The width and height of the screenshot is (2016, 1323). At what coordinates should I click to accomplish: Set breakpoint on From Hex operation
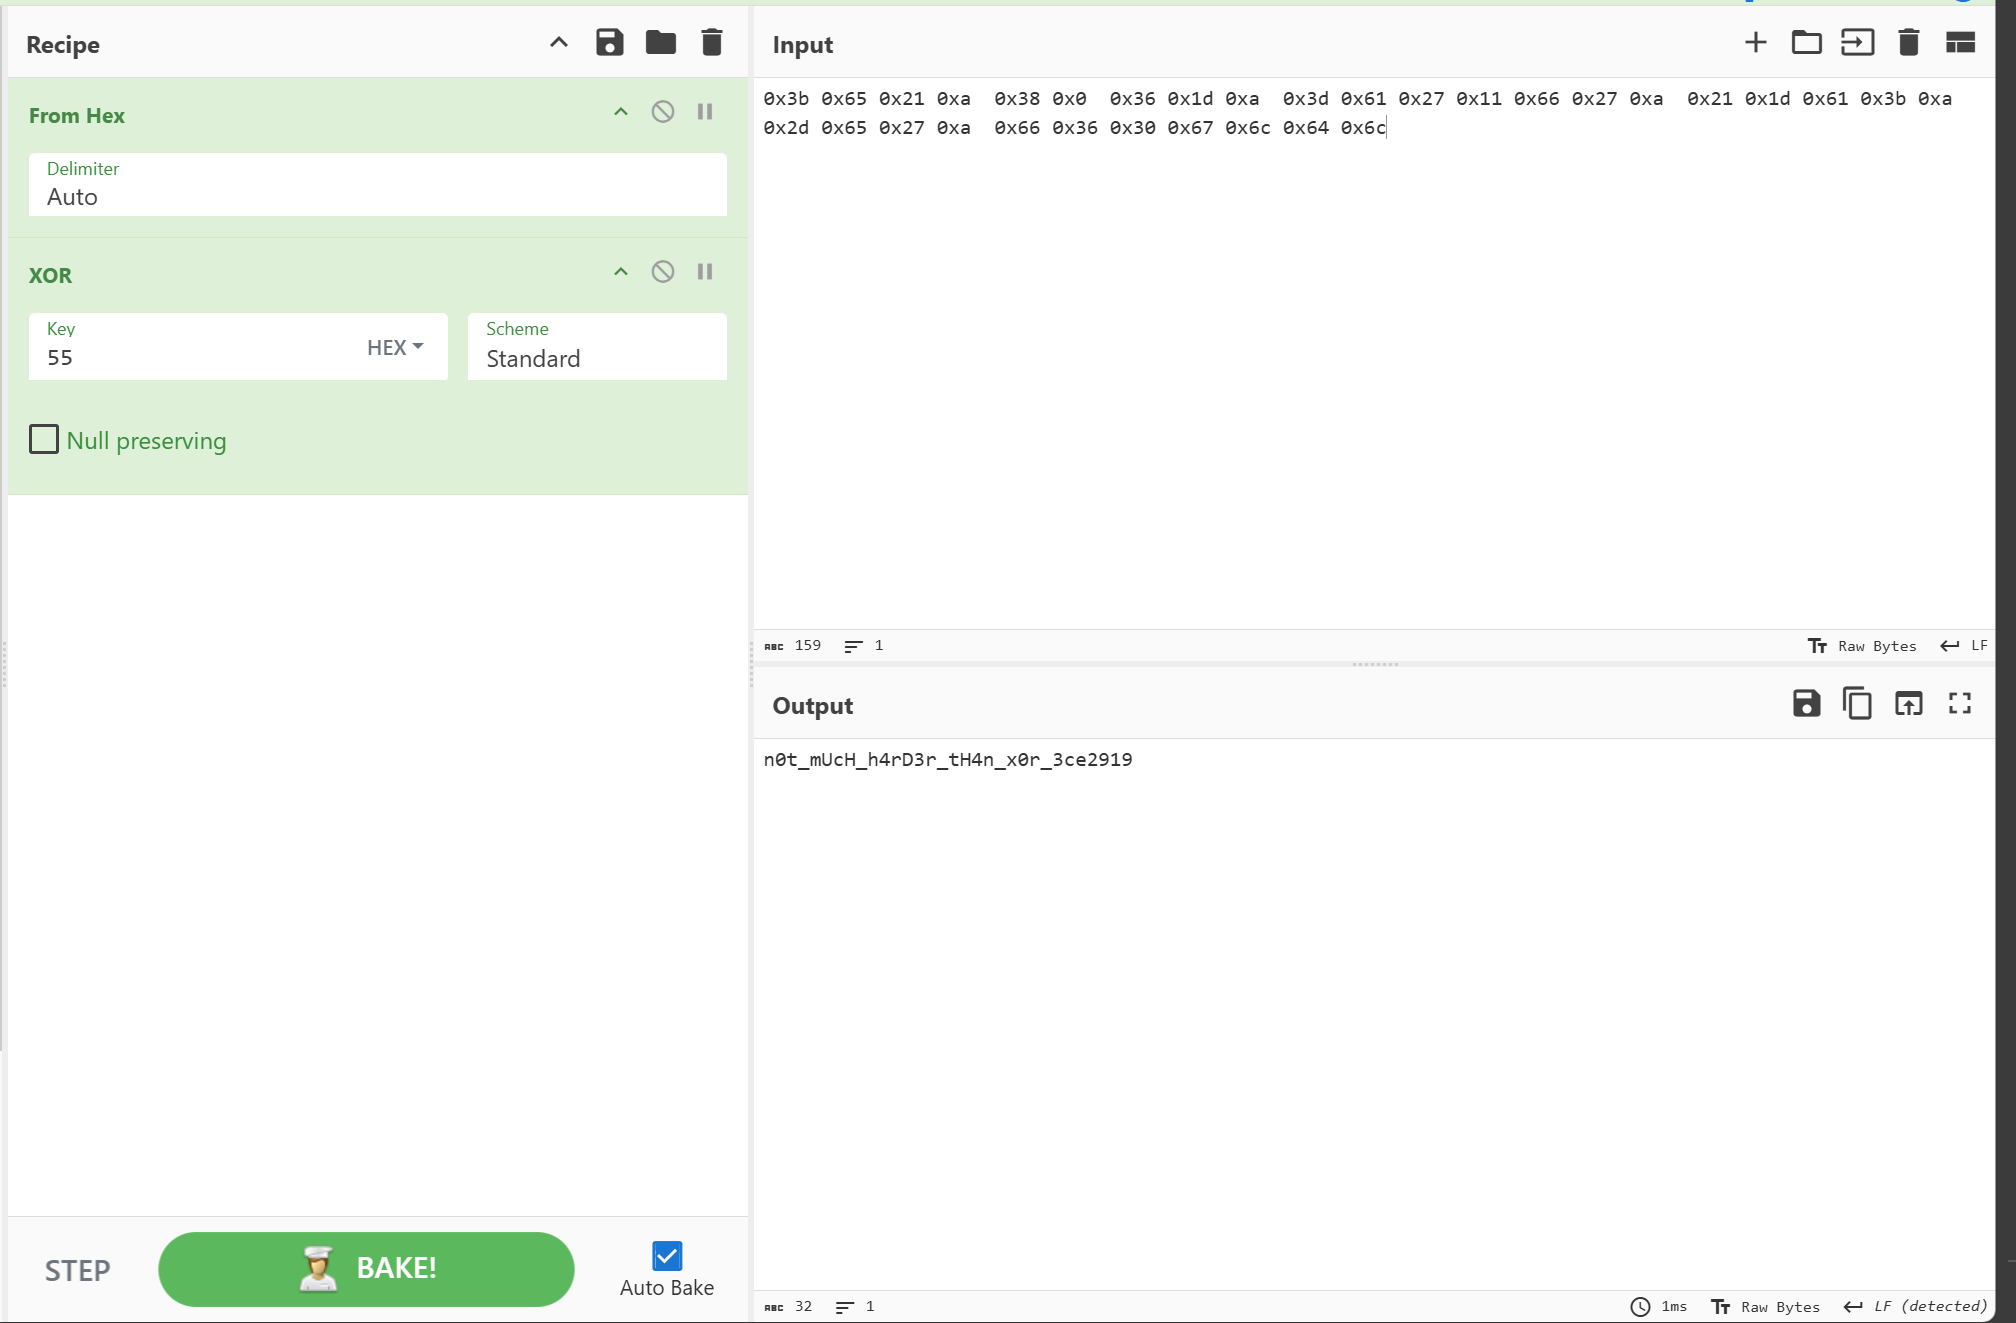click(x=705, y=112)
